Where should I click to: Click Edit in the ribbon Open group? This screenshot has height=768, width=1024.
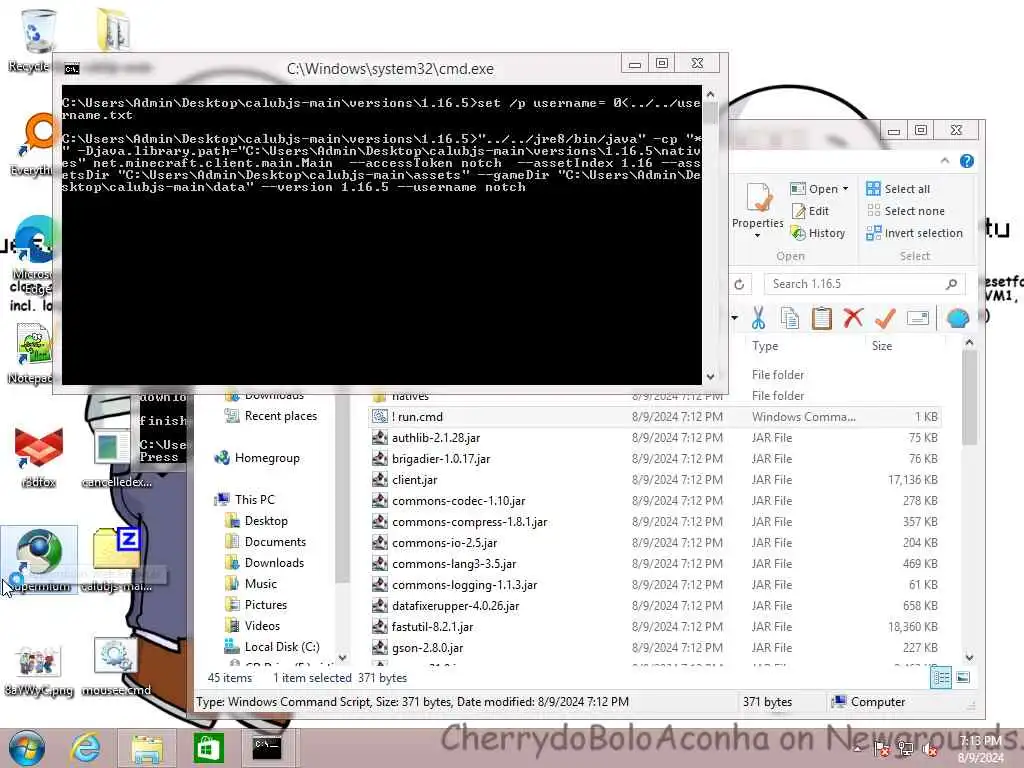810,211
